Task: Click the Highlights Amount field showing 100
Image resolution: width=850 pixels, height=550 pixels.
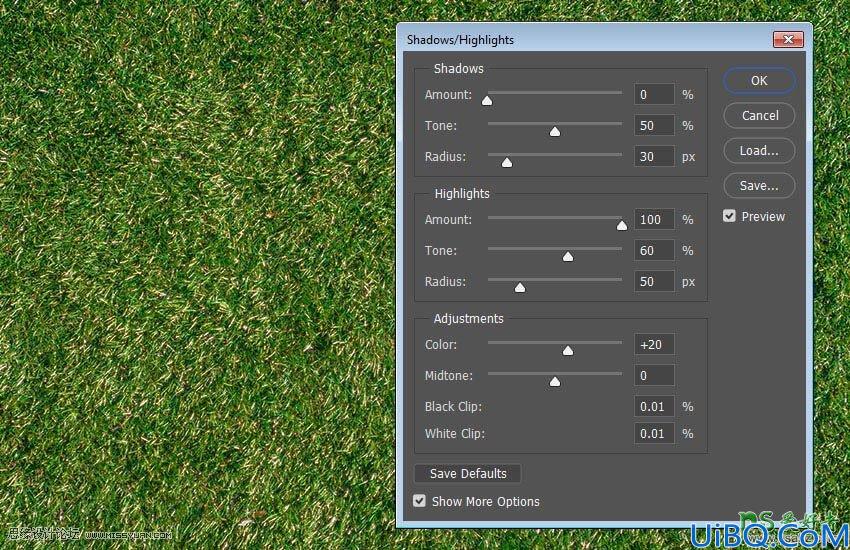Action: (654, 219)
